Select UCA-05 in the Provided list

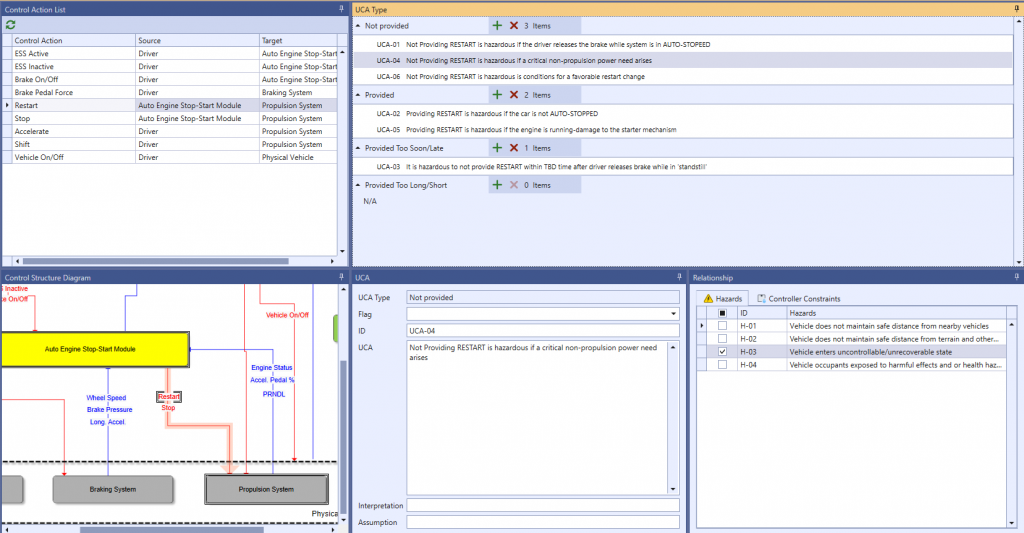pyautogui.click(x=684, y=129)
